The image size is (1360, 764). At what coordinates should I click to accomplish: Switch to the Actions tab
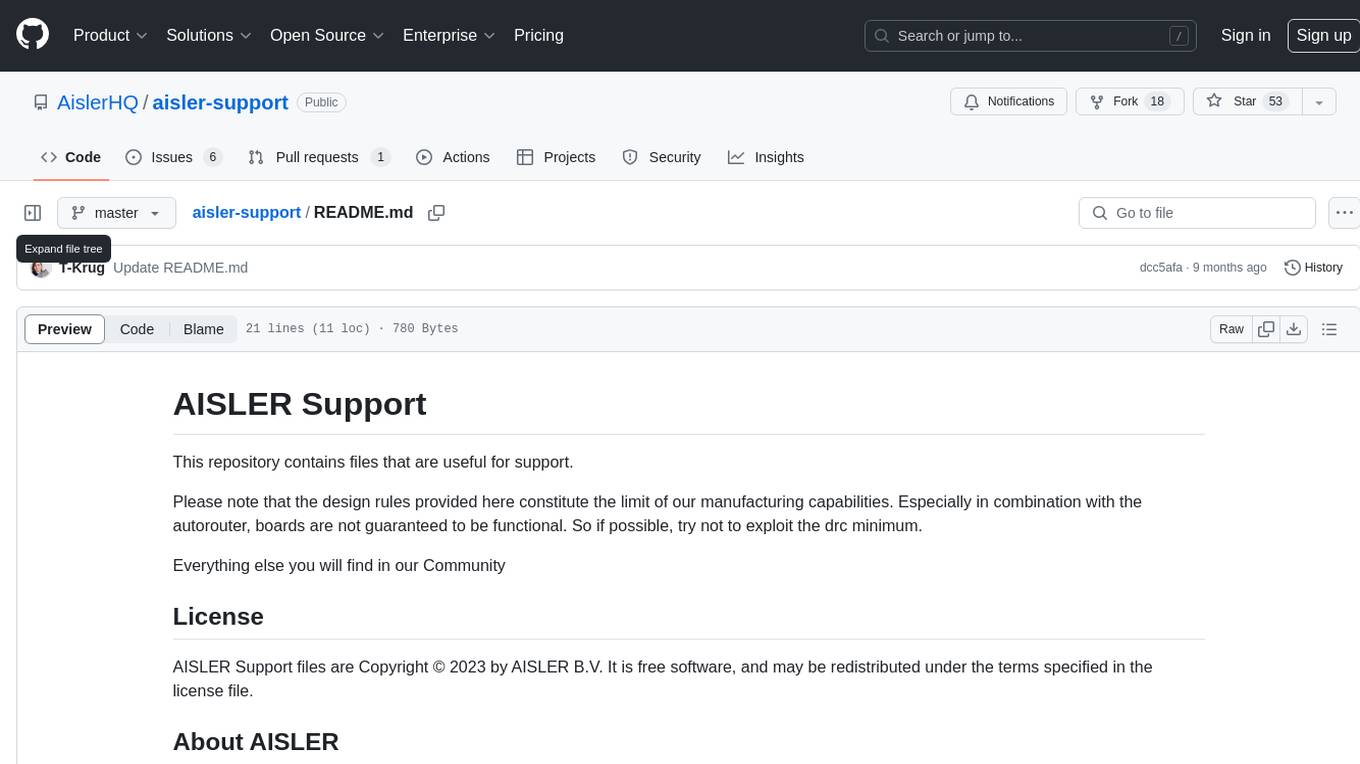[x=453, y=157]
